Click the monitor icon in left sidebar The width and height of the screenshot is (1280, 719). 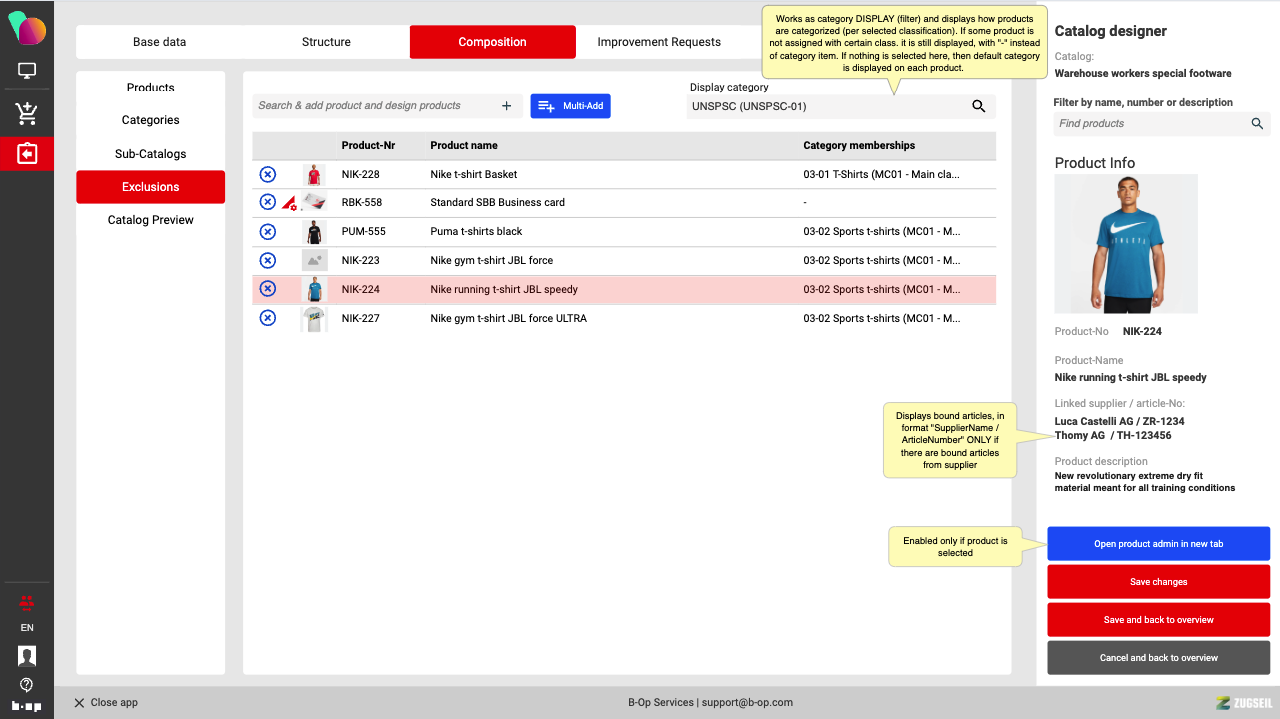(x=27, y=72)
